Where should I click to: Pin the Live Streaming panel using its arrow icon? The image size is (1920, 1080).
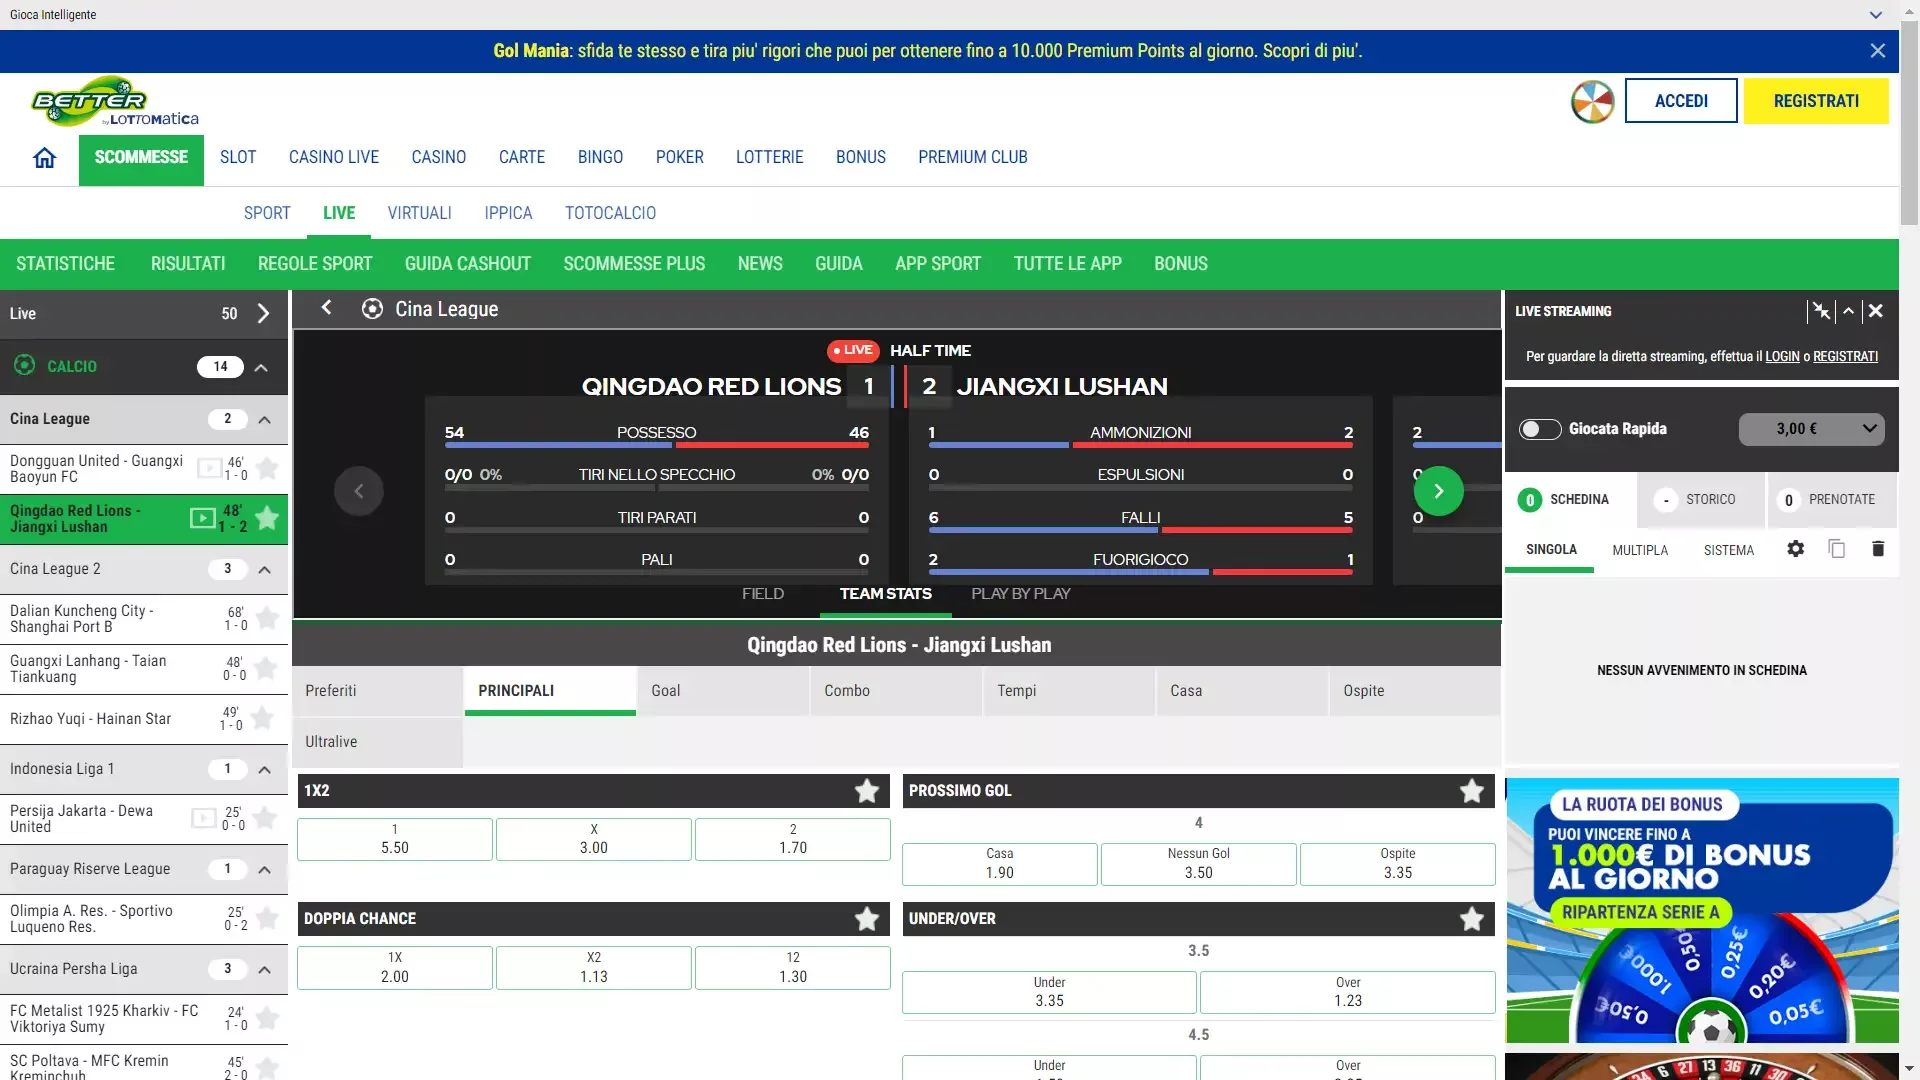[x=1848, y=311]
